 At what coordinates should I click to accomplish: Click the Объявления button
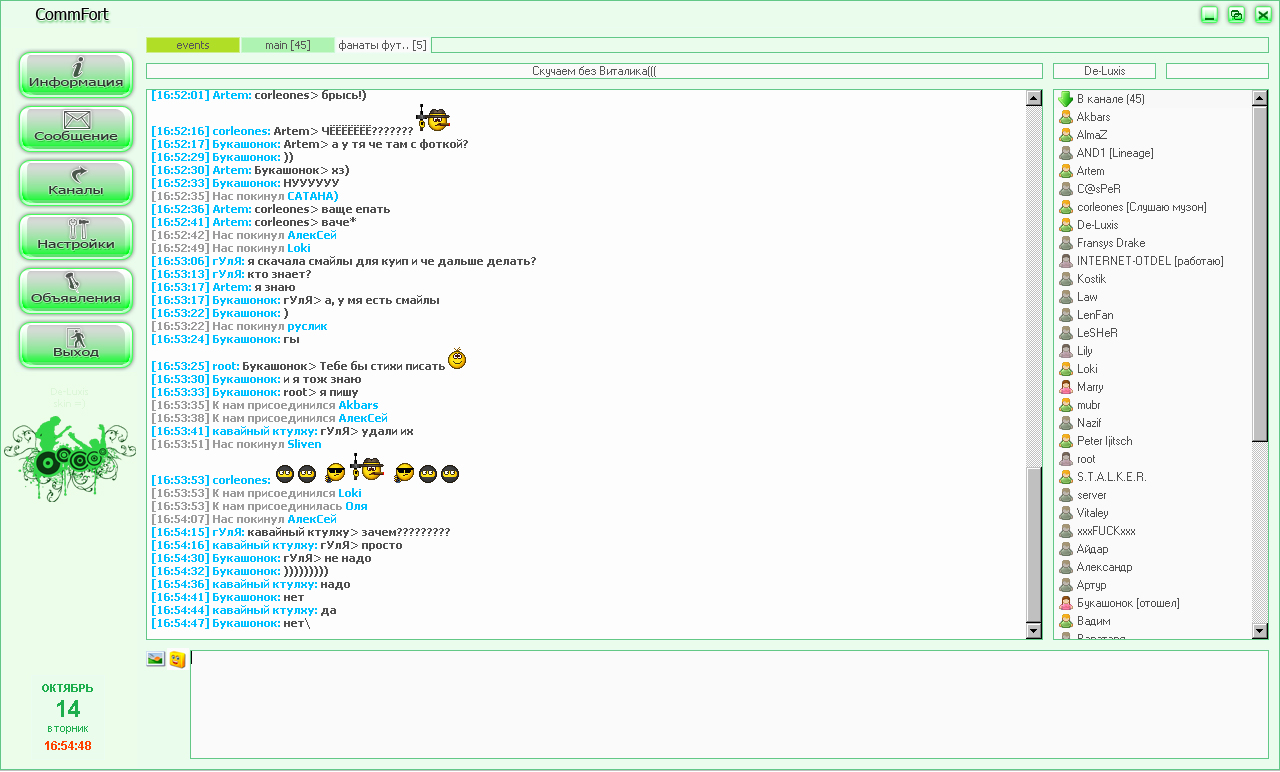coord(76,291)
